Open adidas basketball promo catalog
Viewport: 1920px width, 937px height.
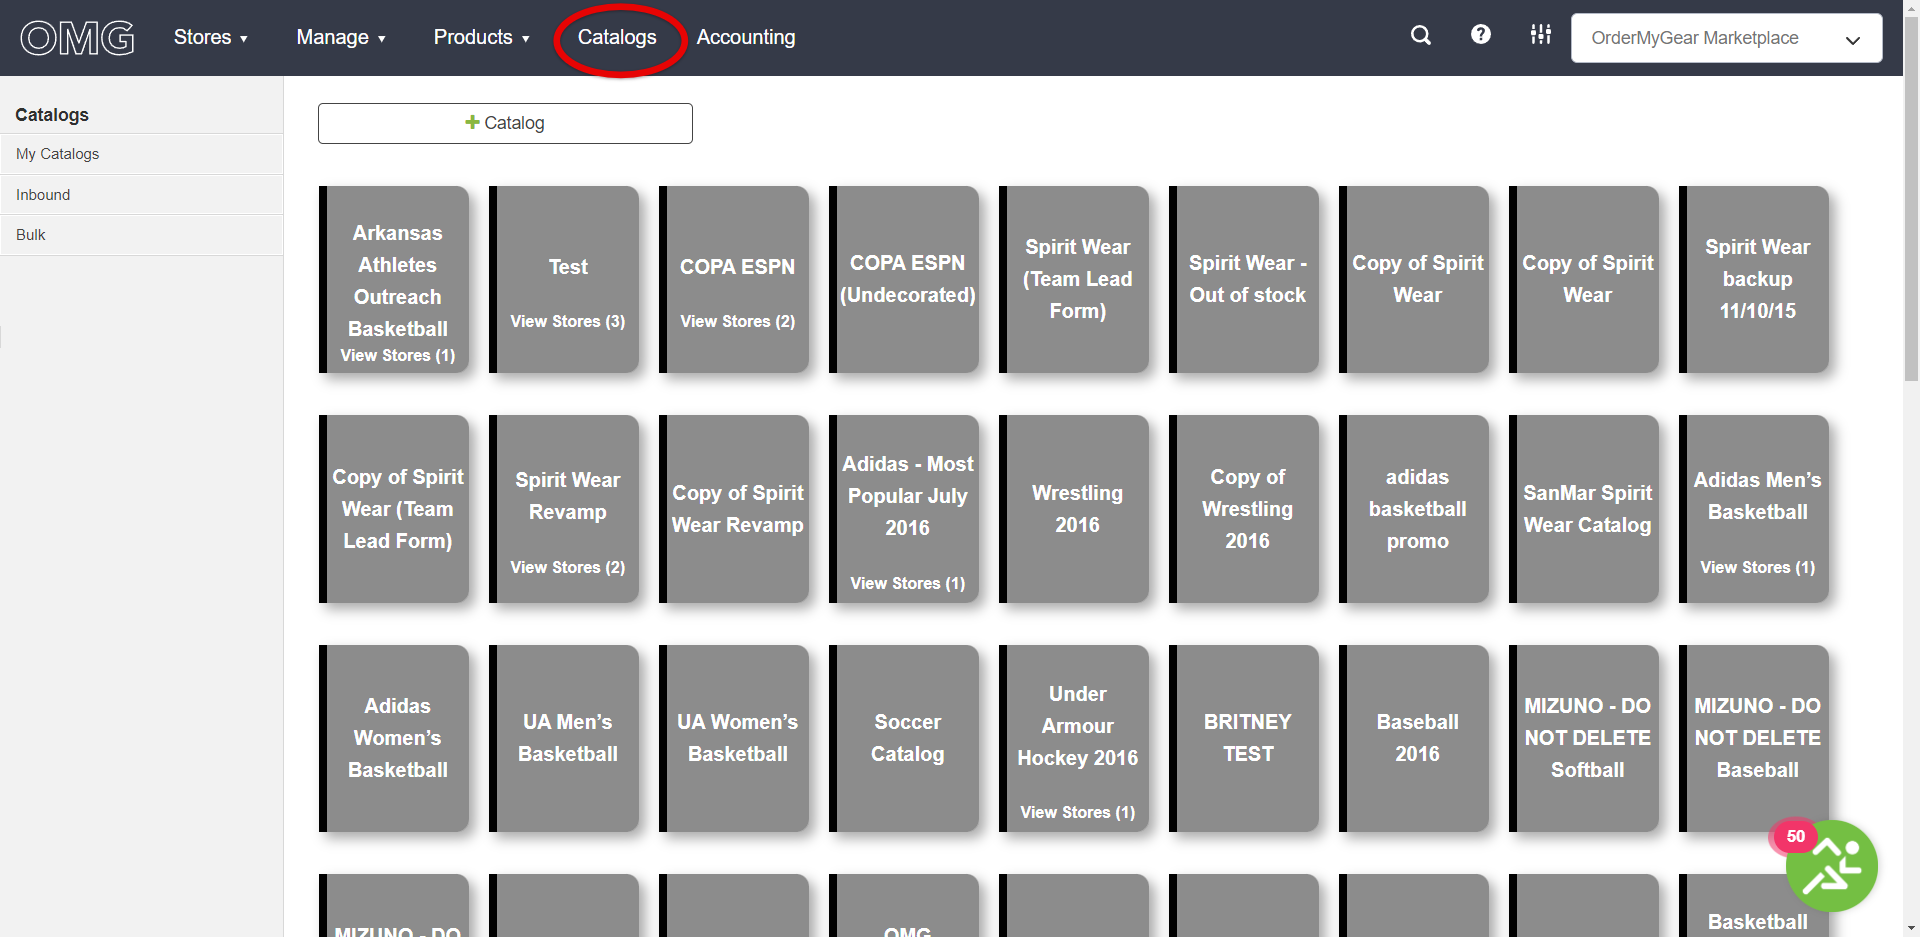[x=1414, y=509]
